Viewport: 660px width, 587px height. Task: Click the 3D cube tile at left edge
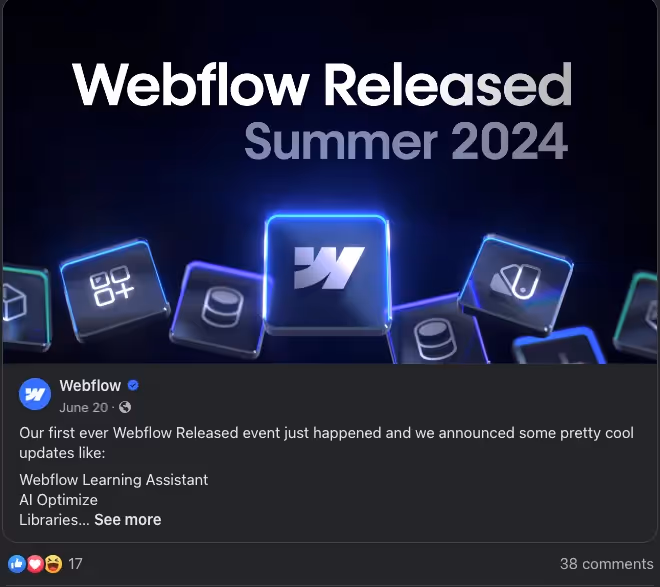point(23,306)
